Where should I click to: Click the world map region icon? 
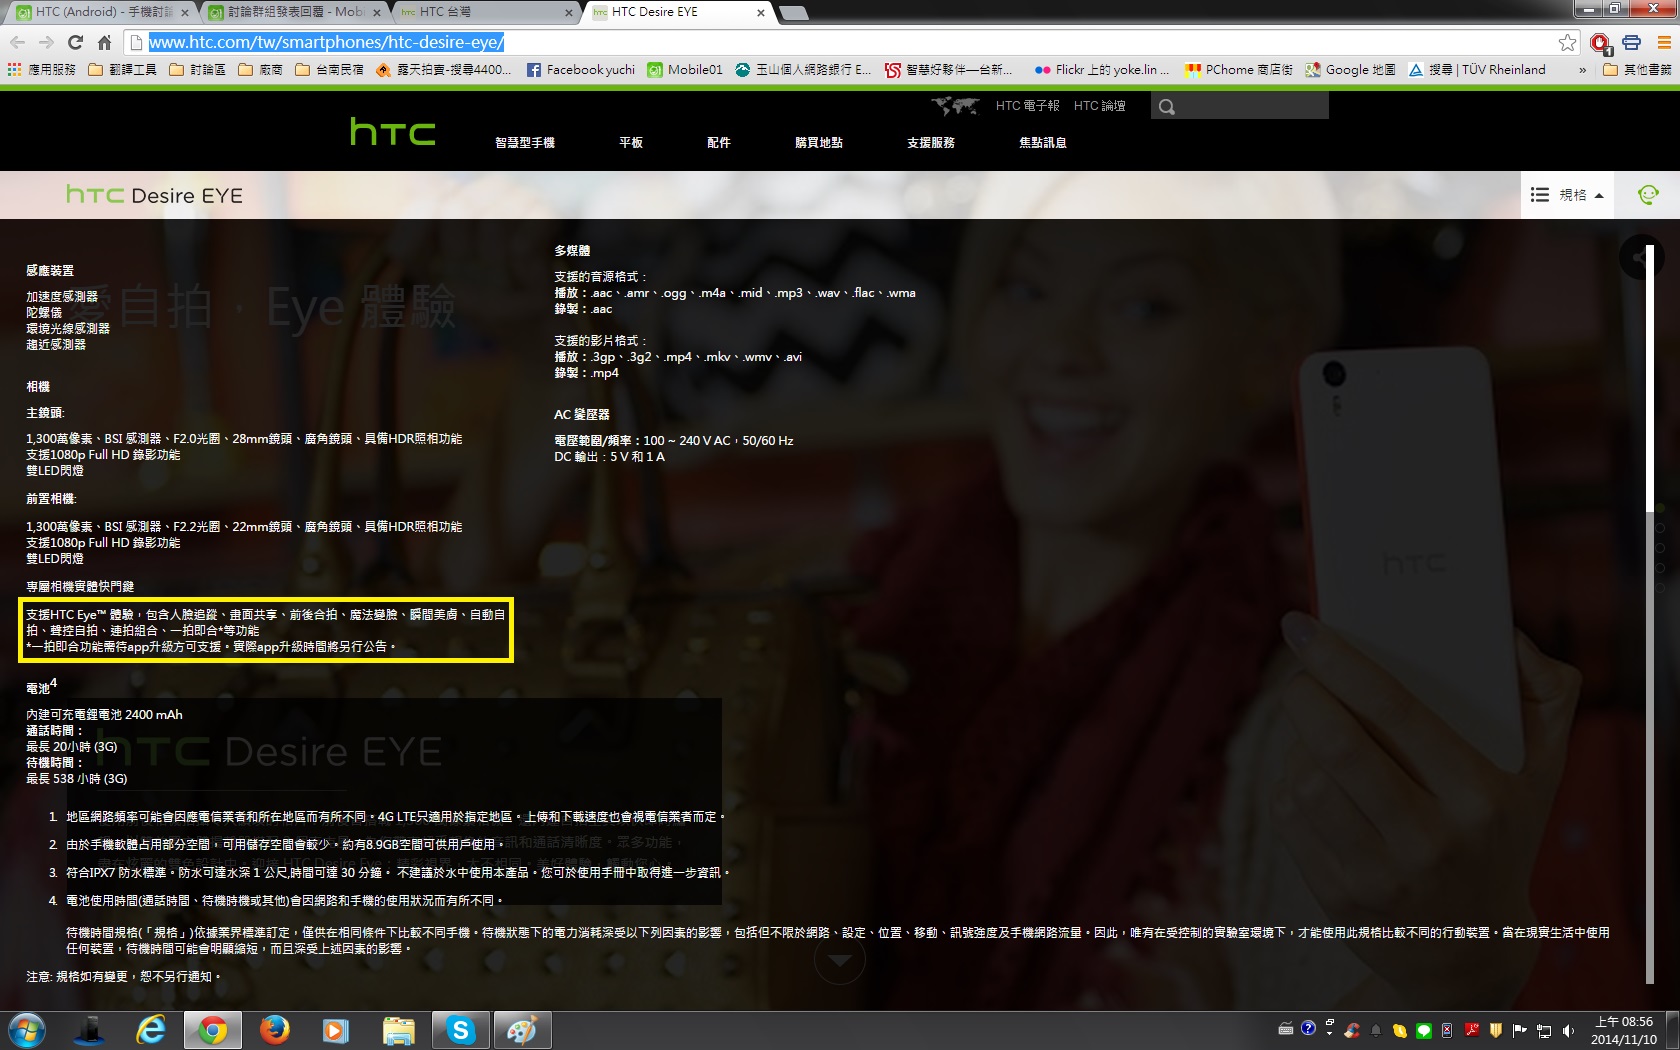(955, 105)
